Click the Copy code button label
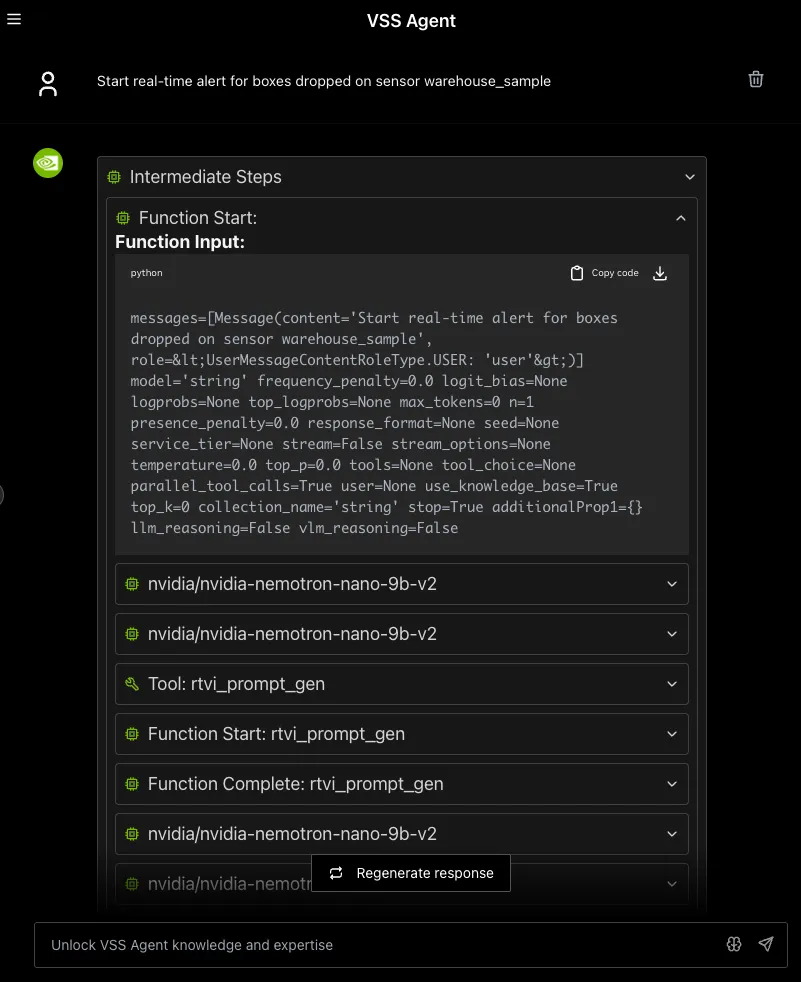 [x=615, y=273]
